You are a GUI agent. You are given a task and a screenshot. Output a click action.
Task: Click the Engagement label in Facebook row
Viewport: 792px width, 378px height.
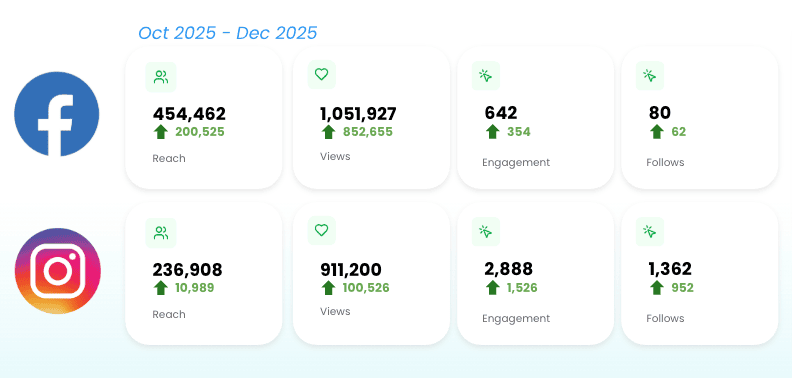tap(516, 163)
